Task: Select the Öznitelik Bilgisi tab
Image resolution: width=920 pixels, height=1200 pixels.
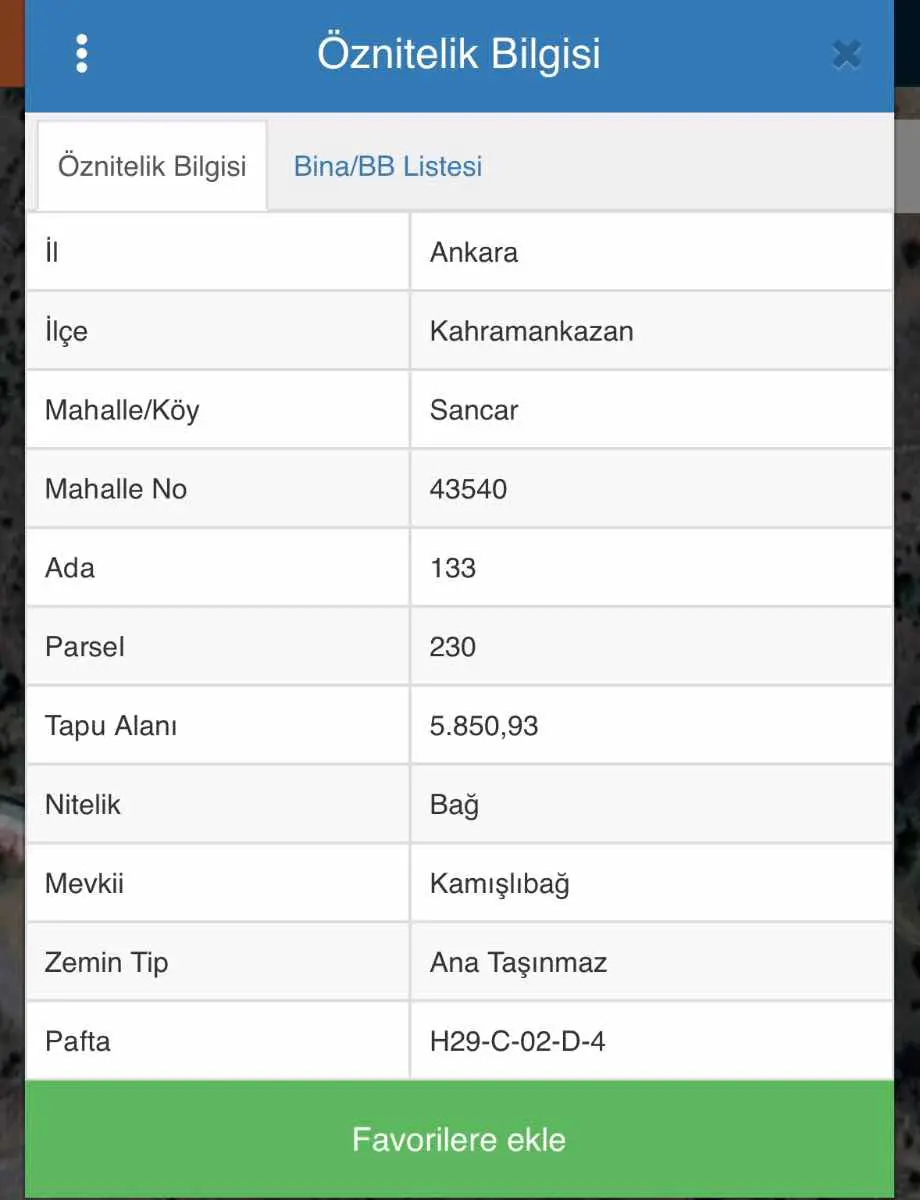Action: point(152,166)
